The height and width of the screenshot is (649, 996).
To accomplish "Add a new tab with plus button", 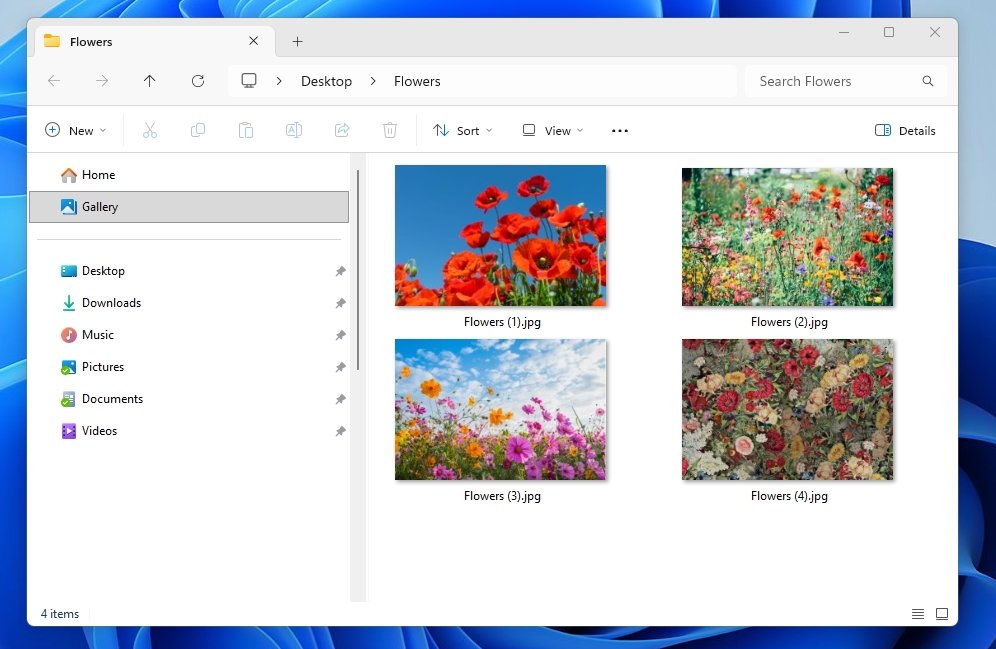I will (x=297, y=42).
